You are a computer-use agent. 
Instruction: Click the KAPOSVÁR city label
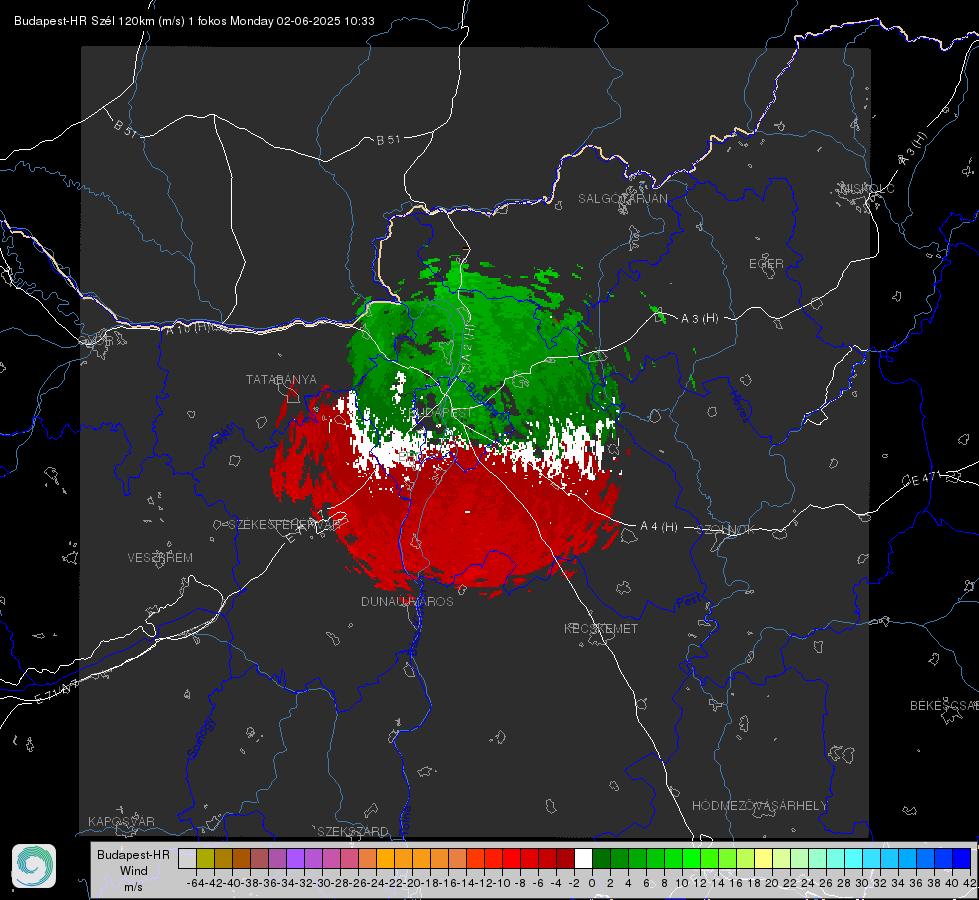pyautogui.click(x=121, y=821)
